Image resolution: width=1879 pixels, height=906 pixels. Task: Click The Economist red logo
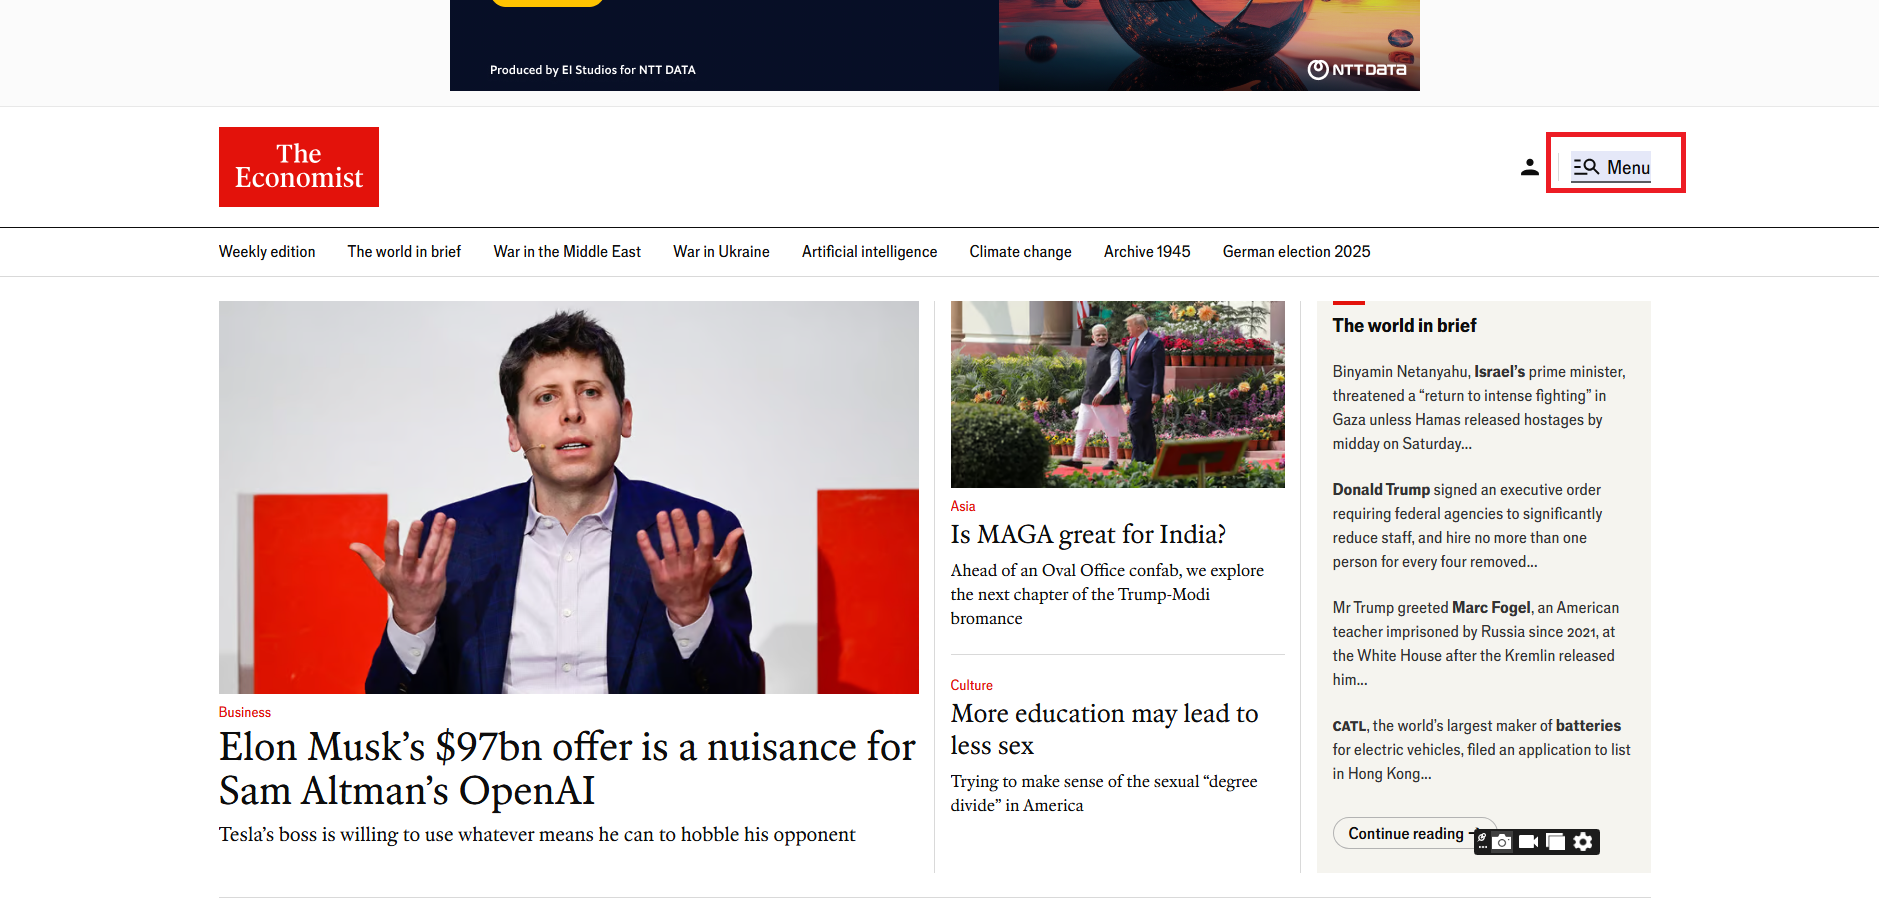click(x=299, y=167)
